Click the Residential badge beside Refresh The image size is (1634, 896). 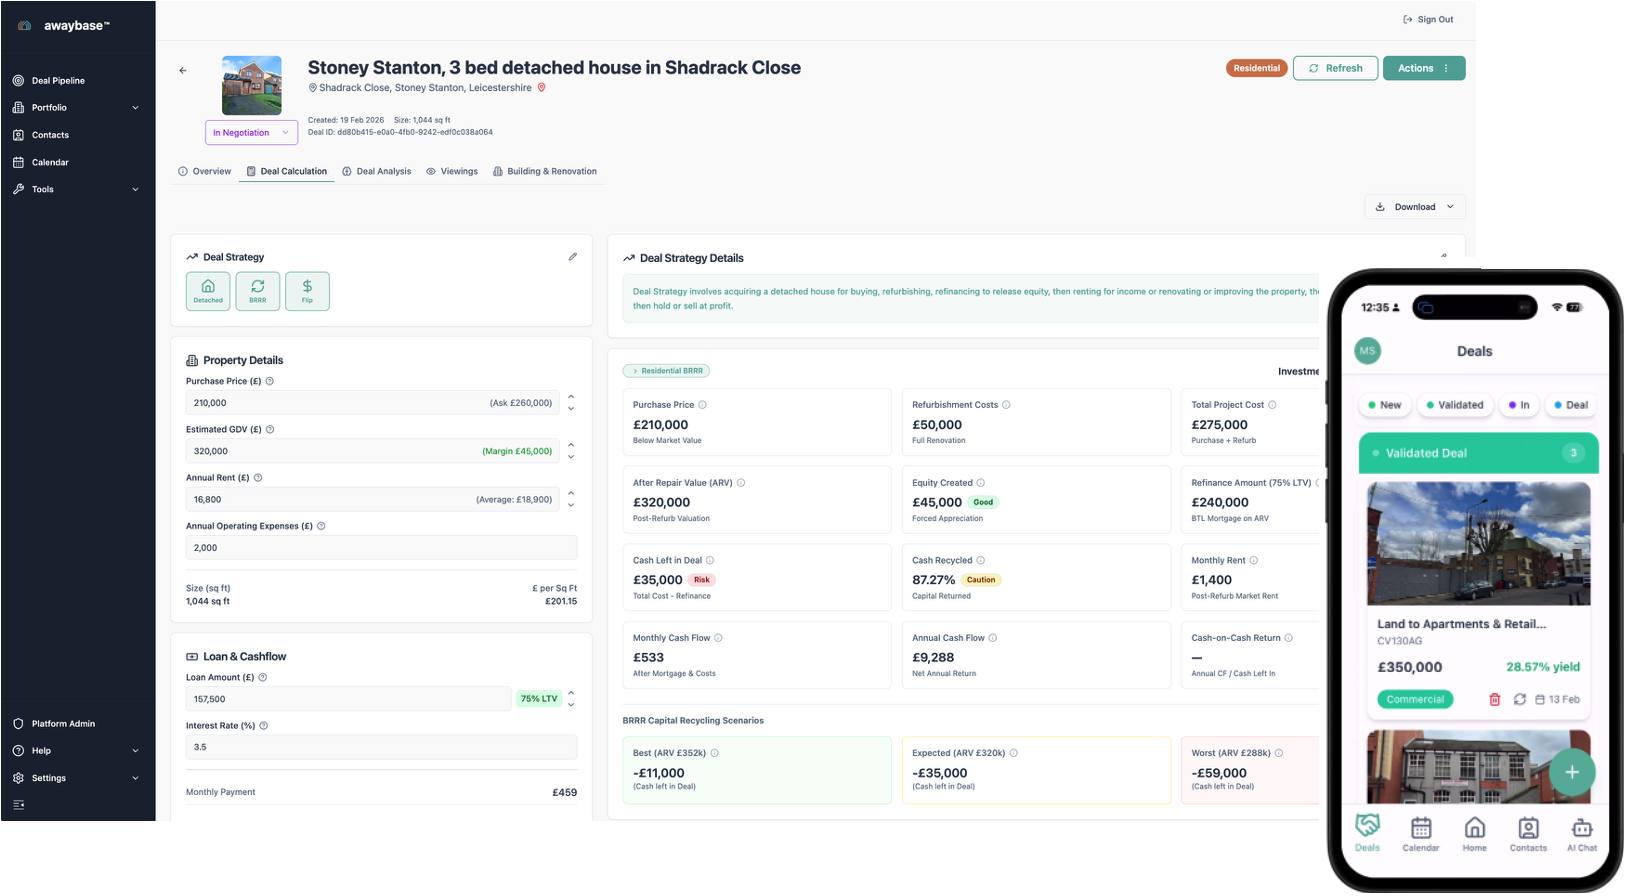point(1257,68)
